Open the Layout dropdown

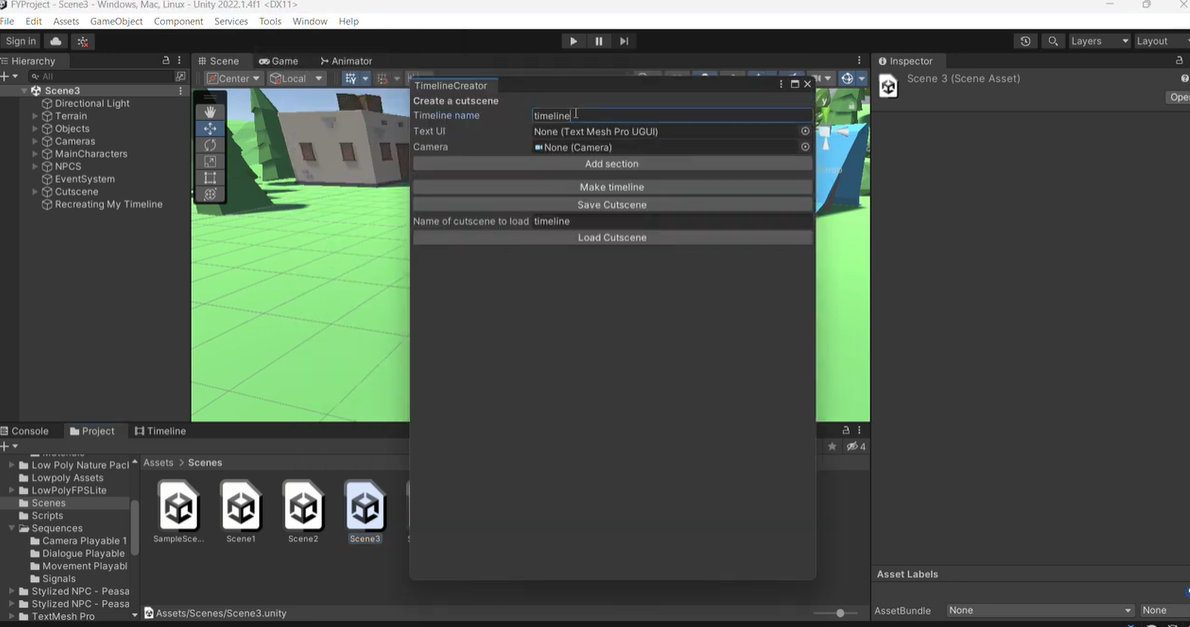pos(1161,41)
